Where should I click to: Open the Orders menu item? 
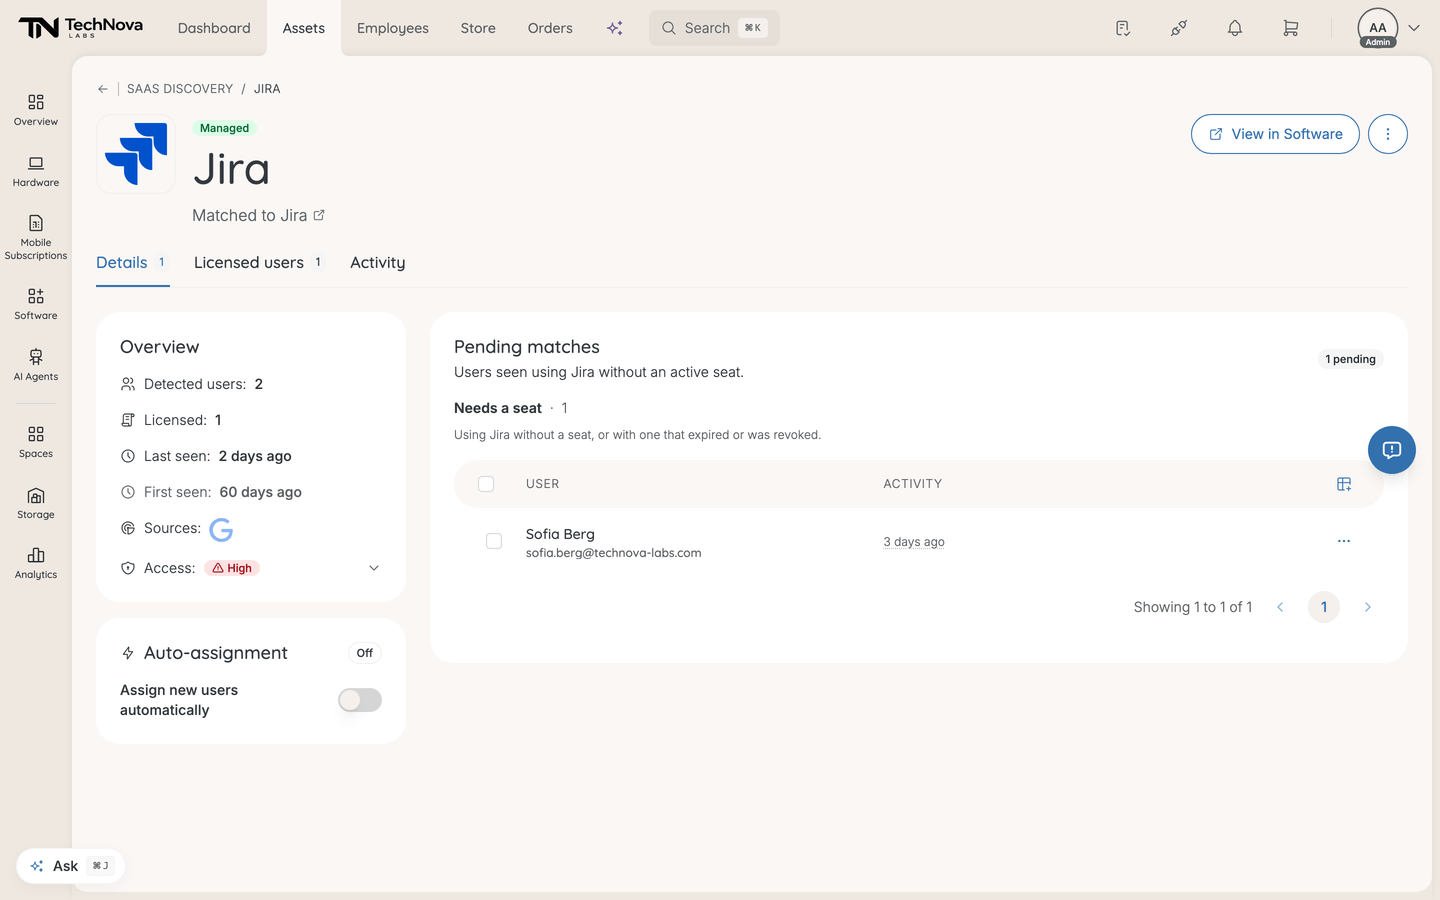[550, 28]
